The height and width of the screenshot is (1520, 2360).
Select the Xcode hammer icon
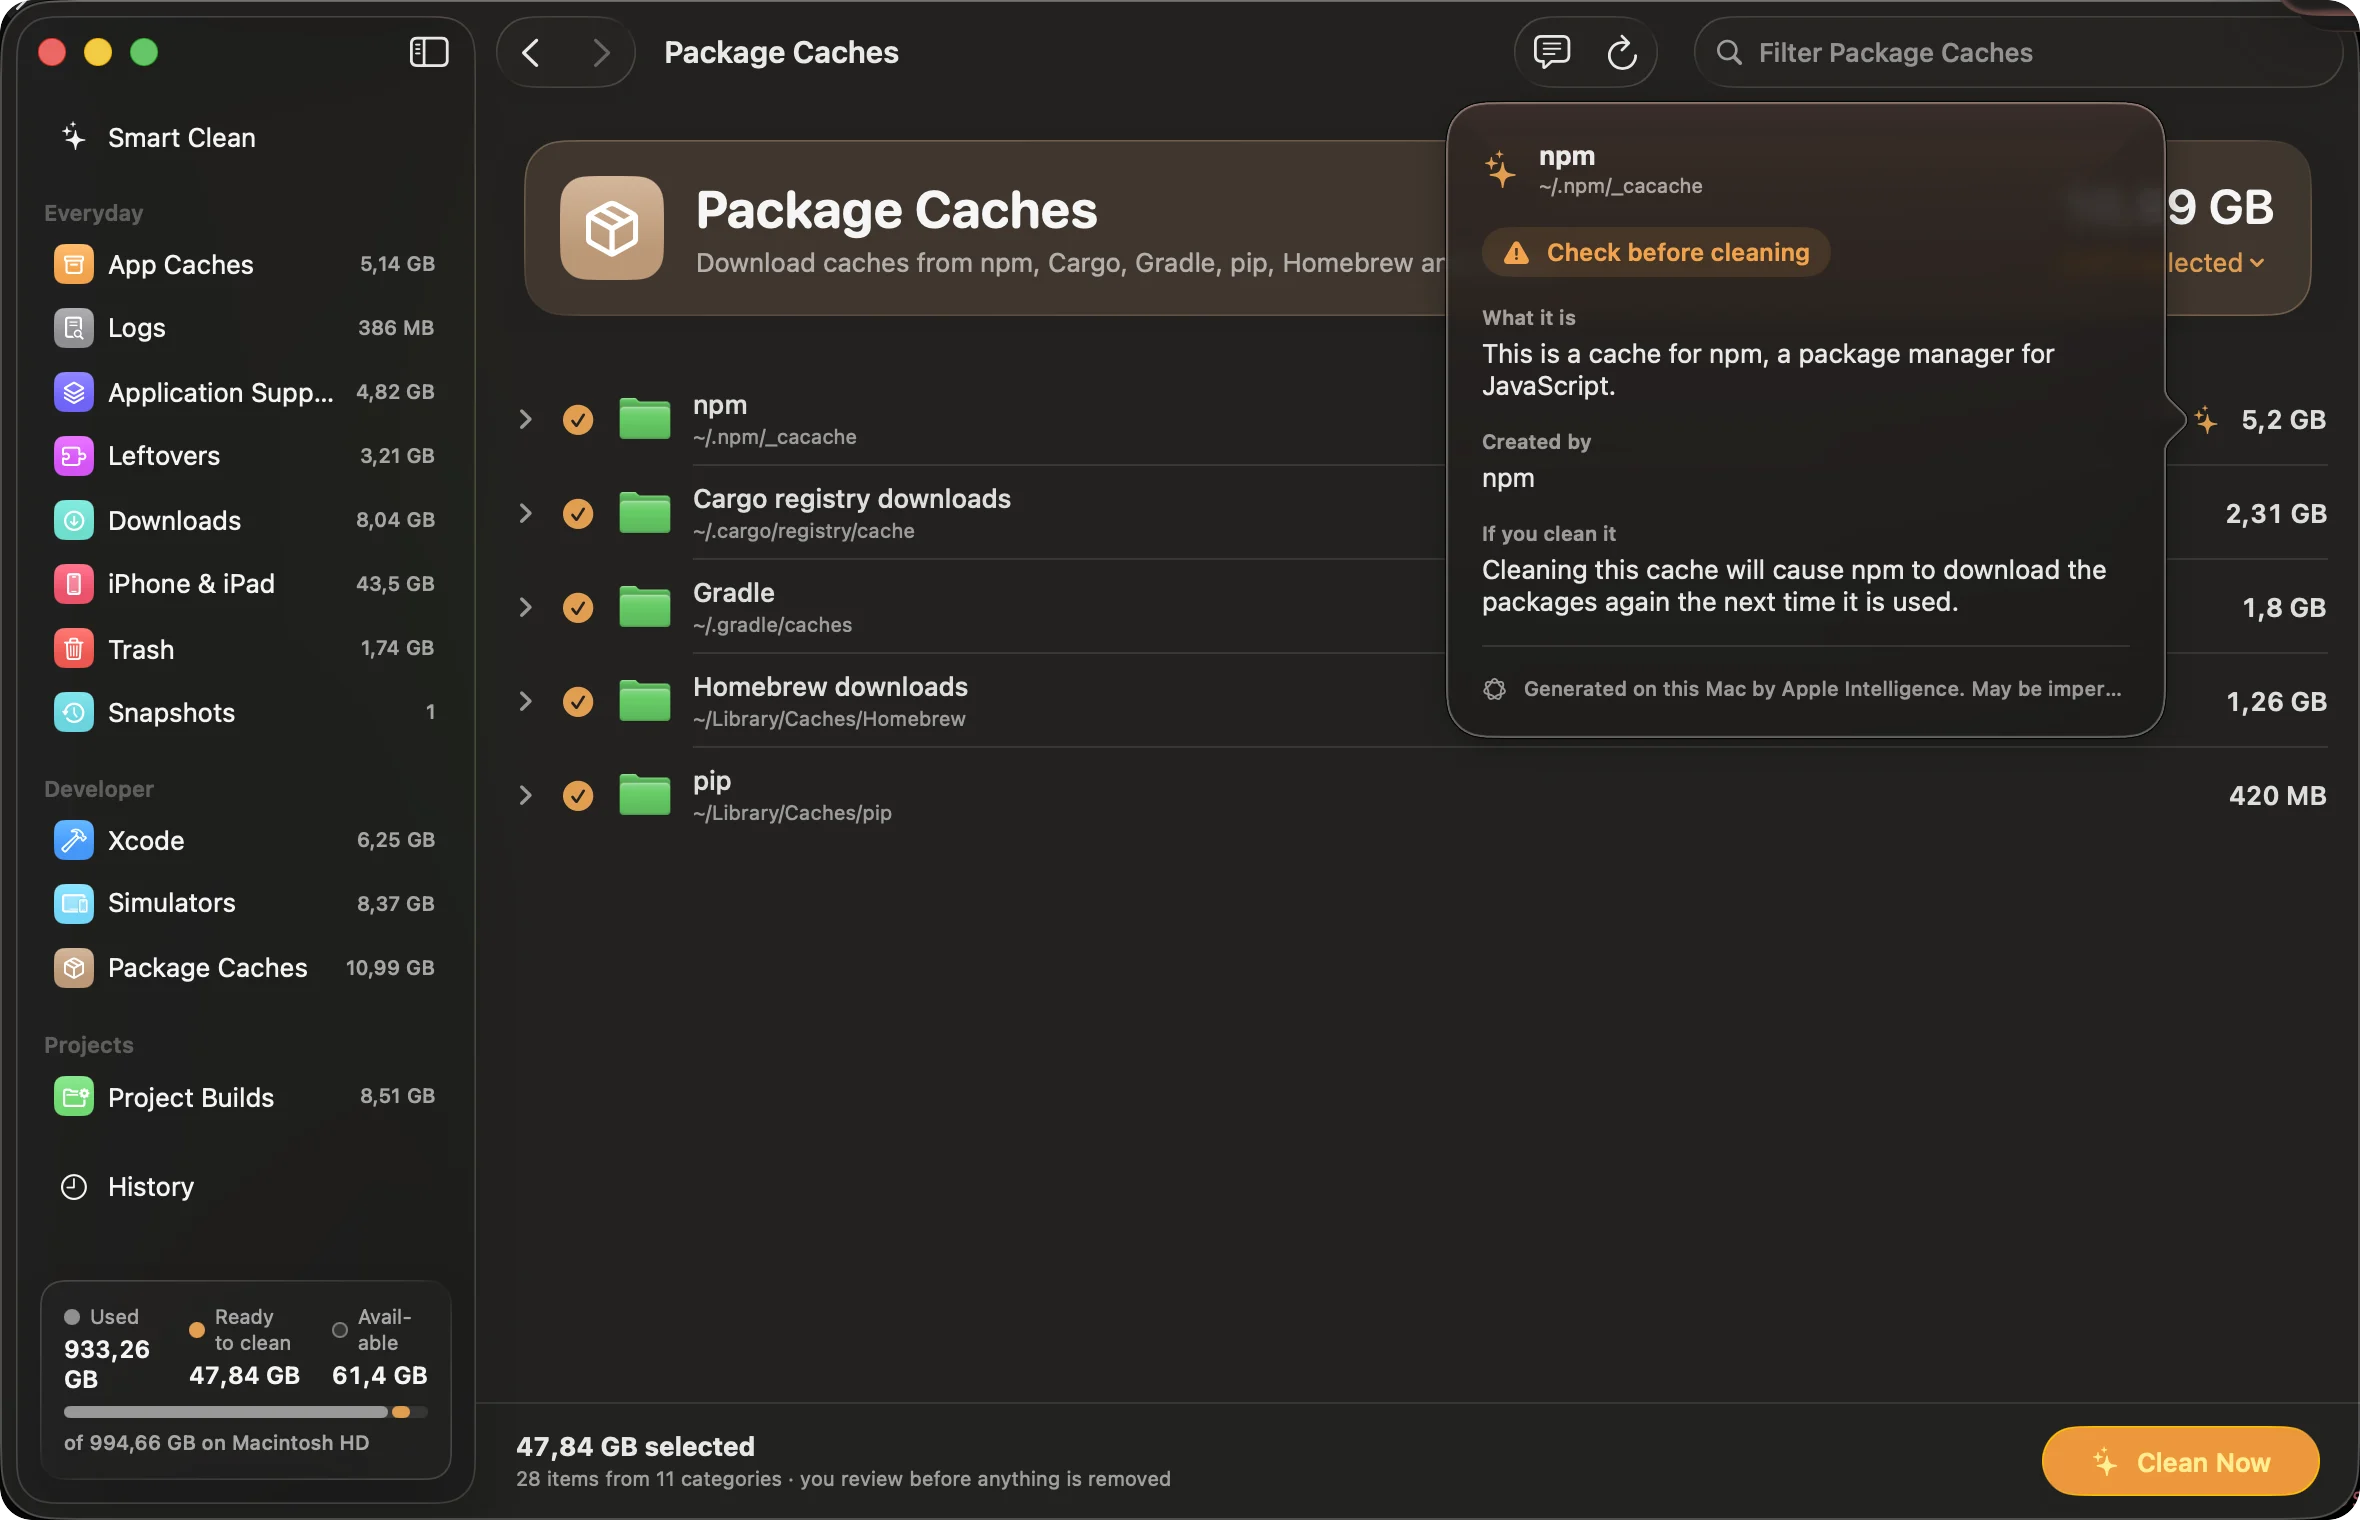pos(74,840)
